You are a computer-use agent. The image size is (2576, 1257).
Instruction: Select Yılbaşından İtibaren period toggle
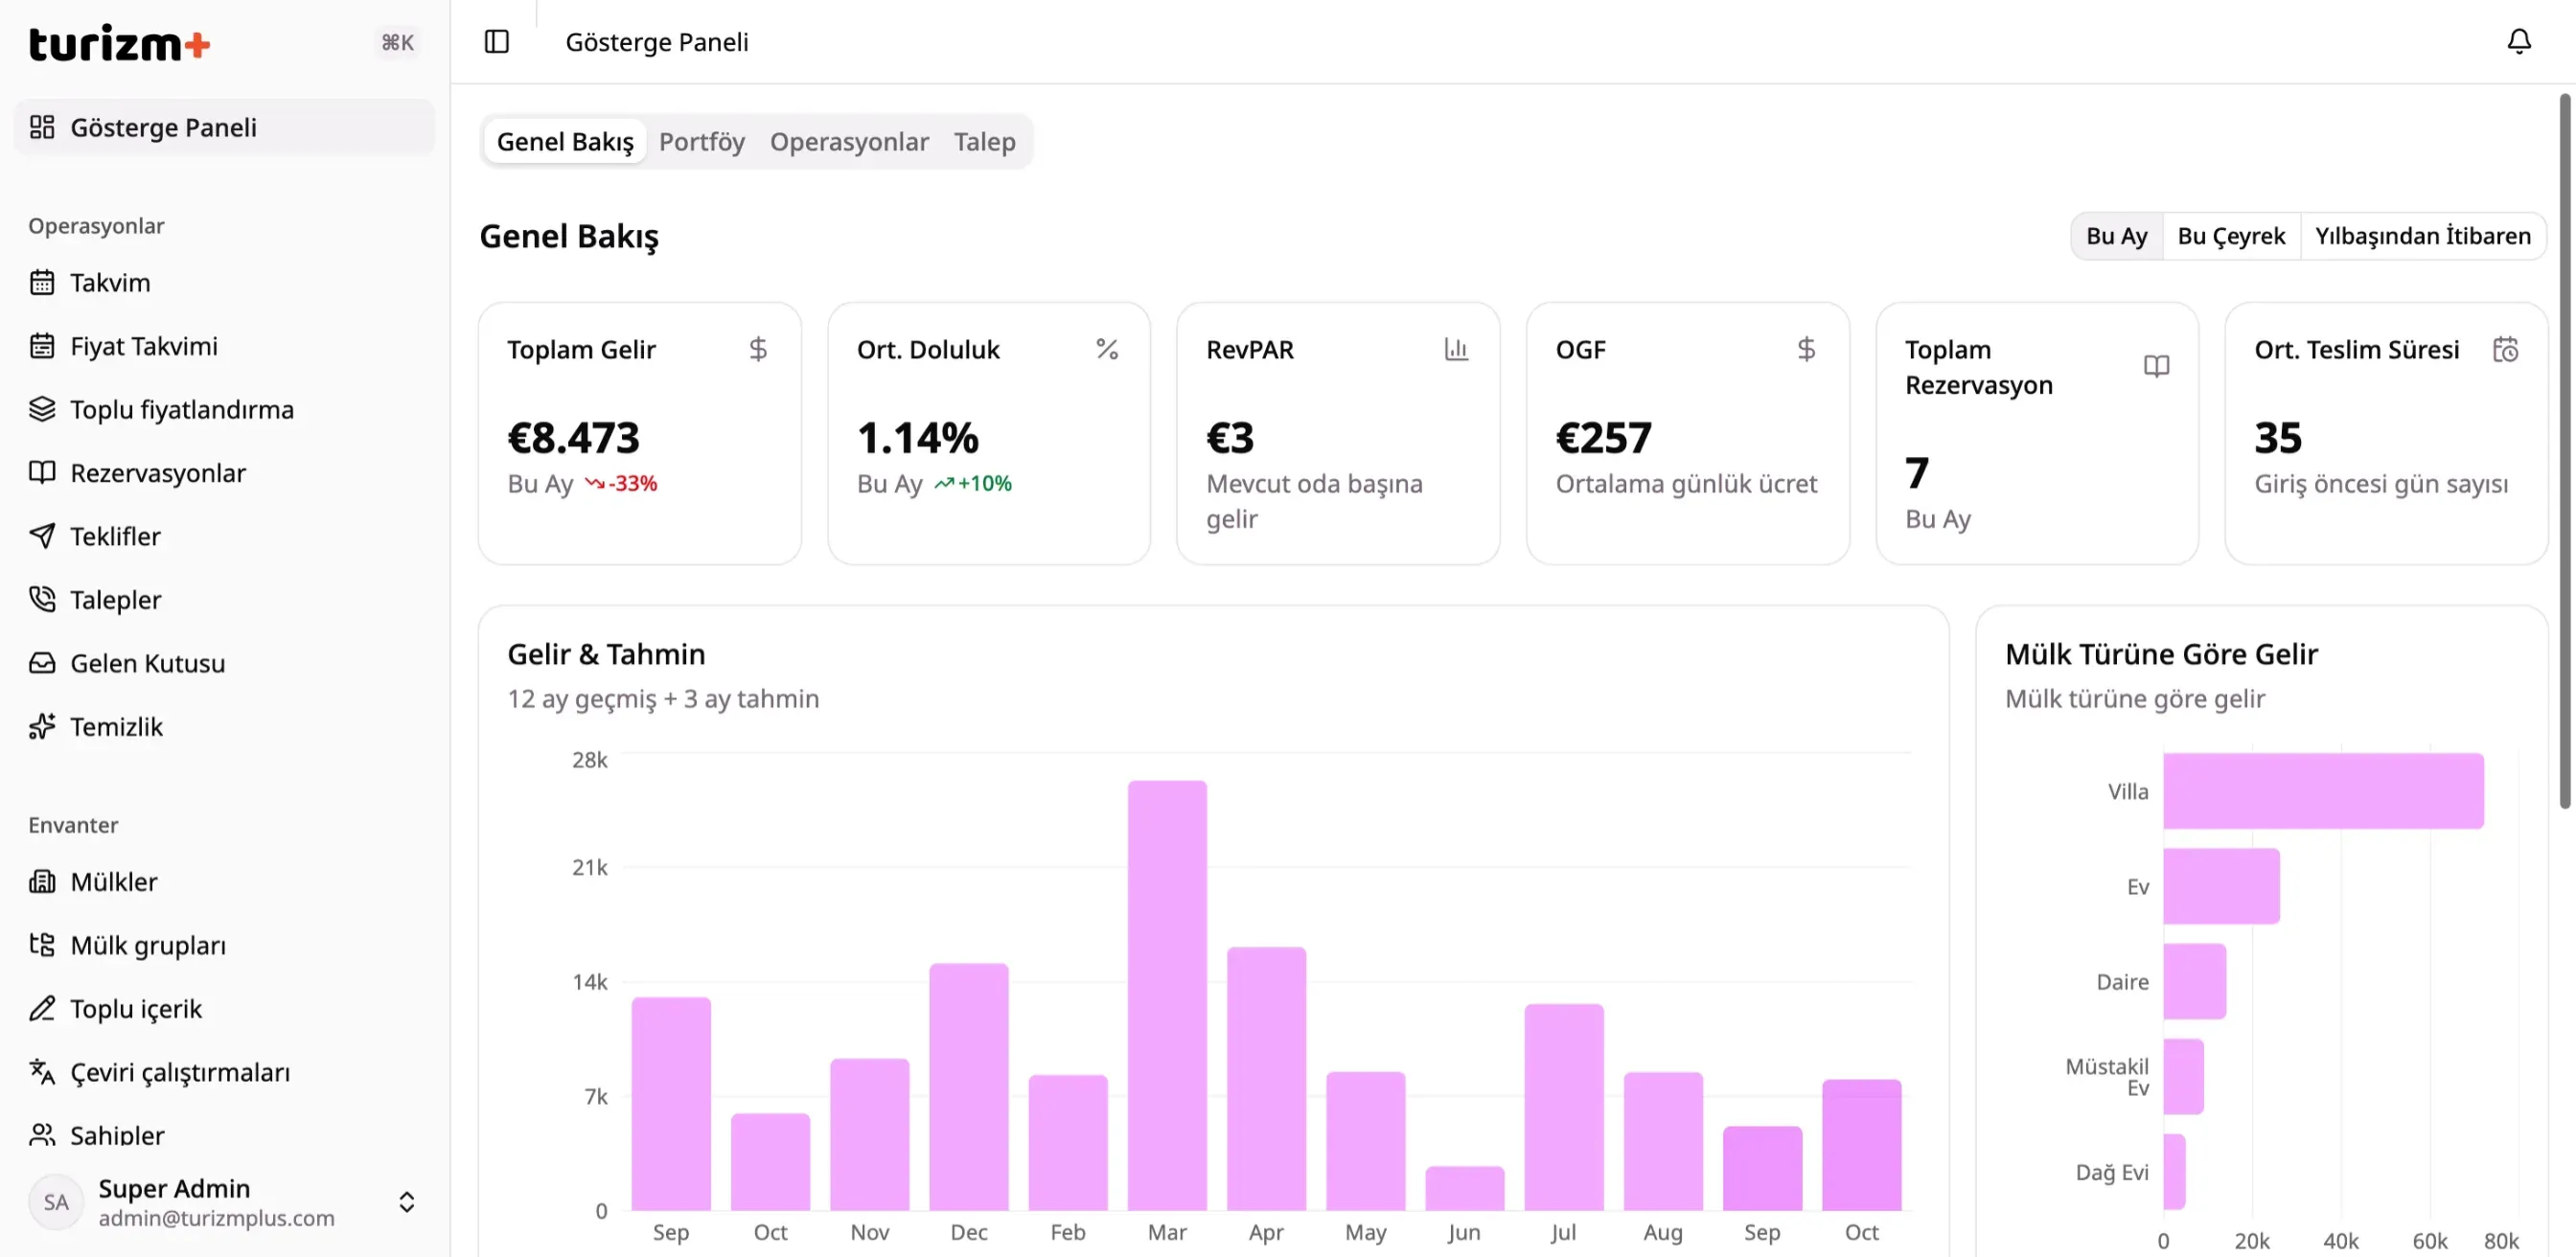coord(2423,236)
